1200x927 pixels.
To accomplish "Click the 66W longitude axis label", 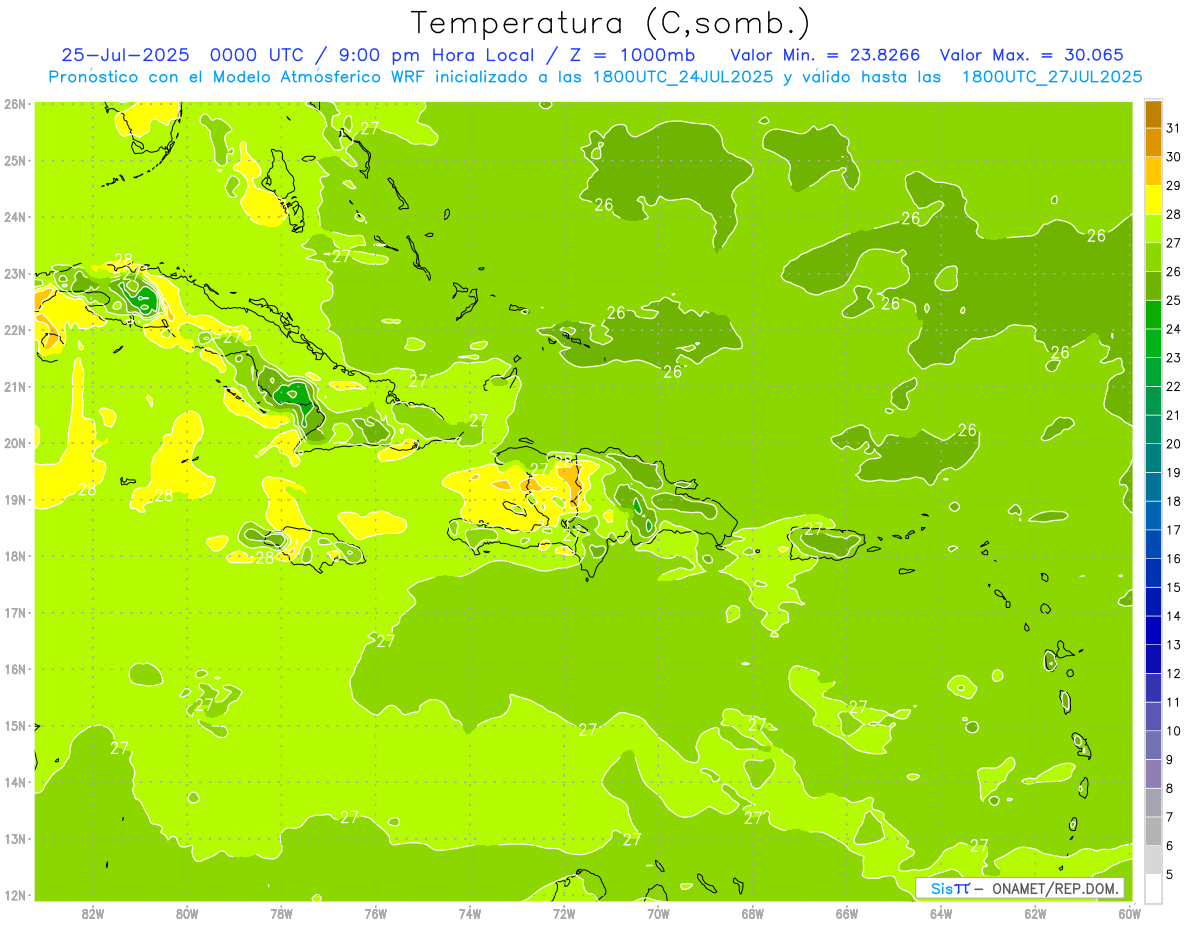I will [x=847, y=912].
